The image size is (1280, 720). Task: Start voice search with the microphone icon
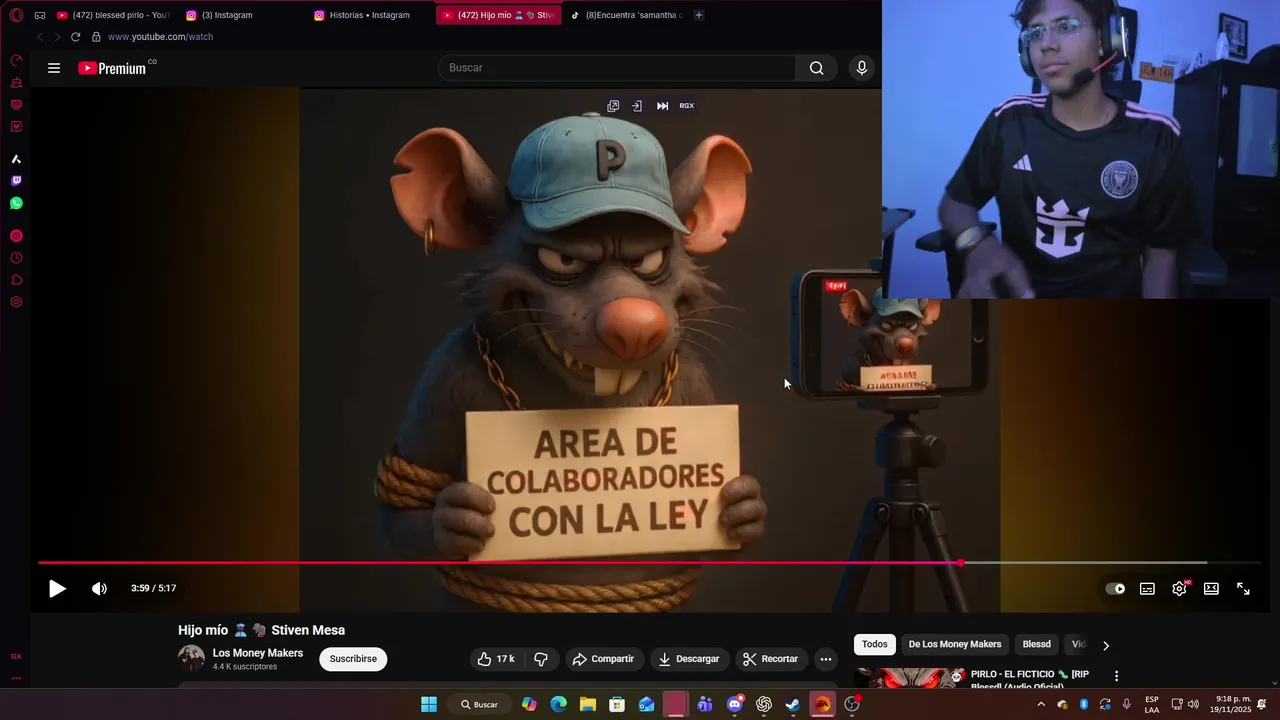point(862,68)
